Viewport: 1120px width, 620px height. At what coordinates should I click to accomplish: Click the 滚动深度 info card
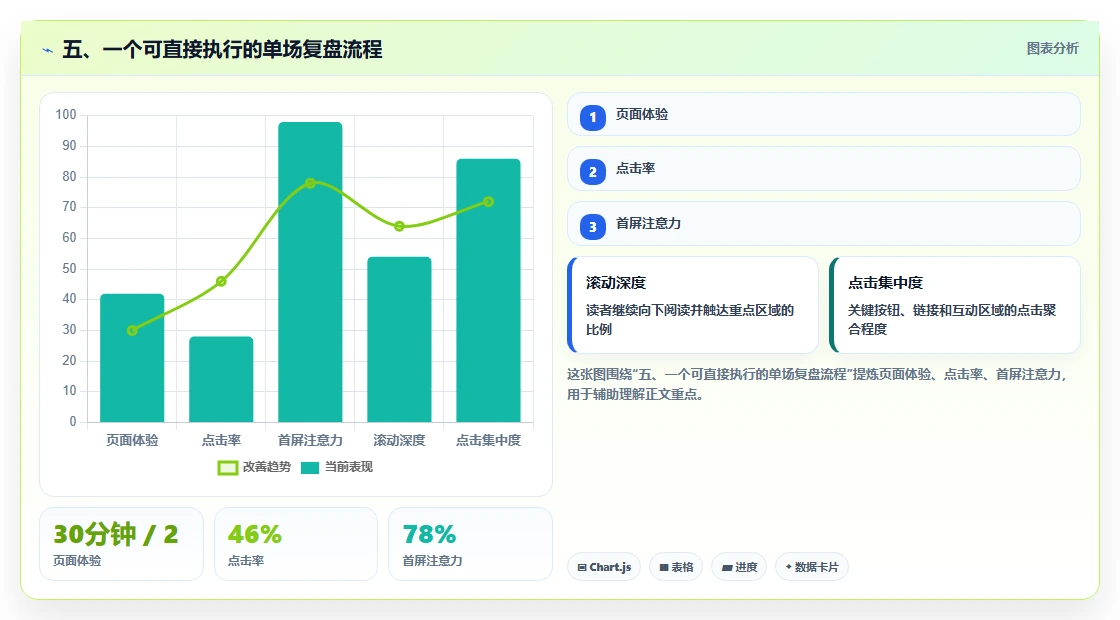(x=693, y=305)
